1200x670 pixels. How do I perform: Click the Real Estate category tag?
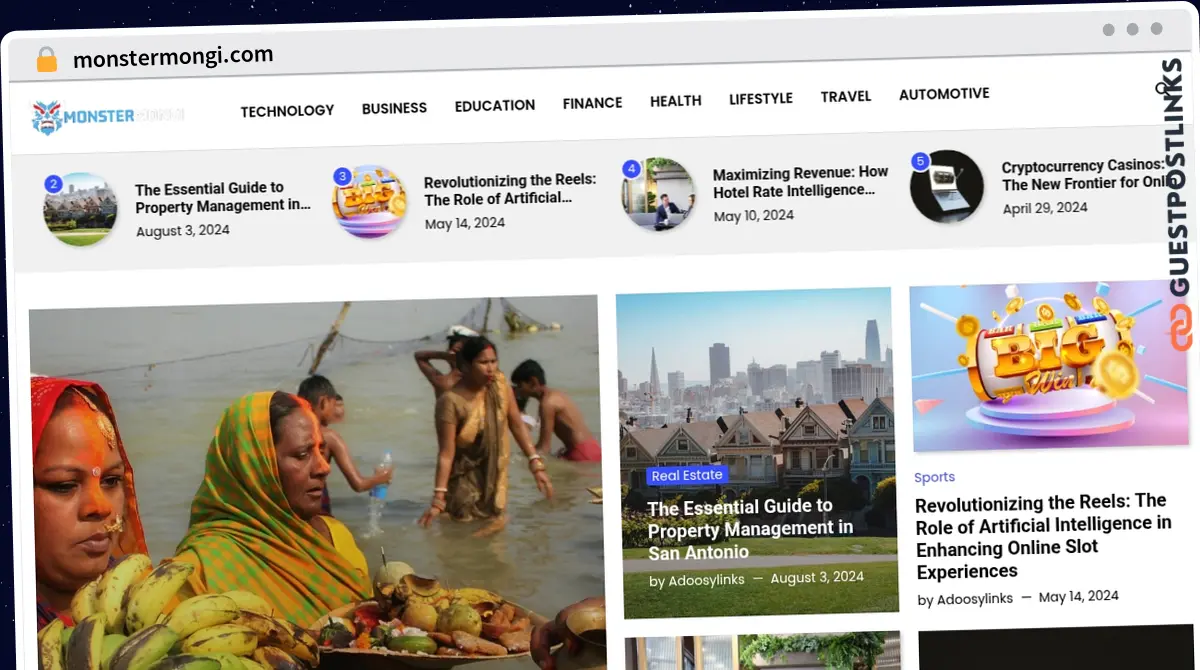coord(686,475)
